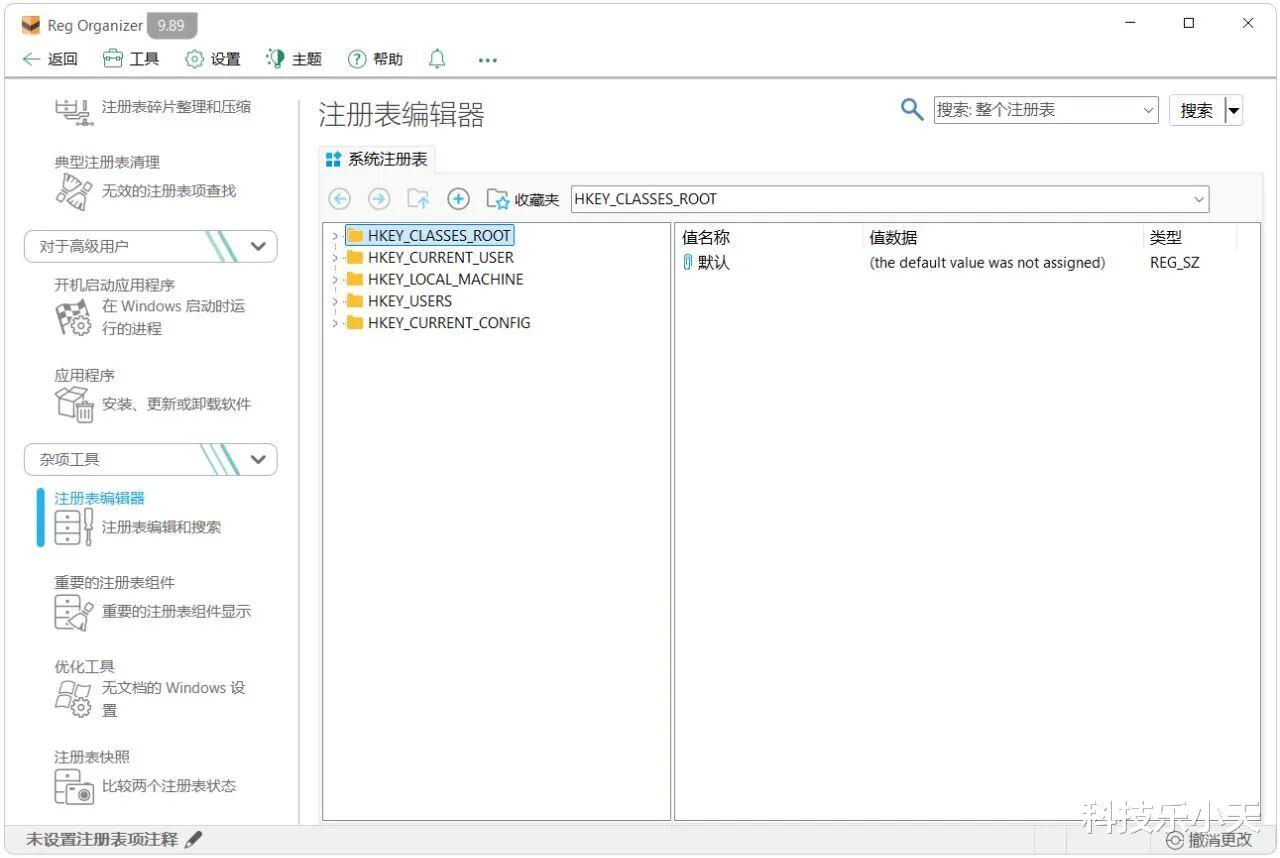The width and height of the screenshot is (1280, 858).
Task: Open the 收藏夹 favorites button
Action: (523, 199)
